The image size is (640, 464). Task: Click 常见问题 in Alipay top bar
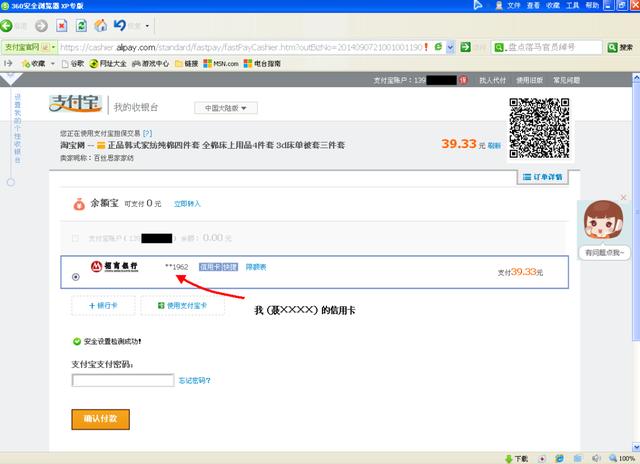pyautogui.click(x=567, y=80)
